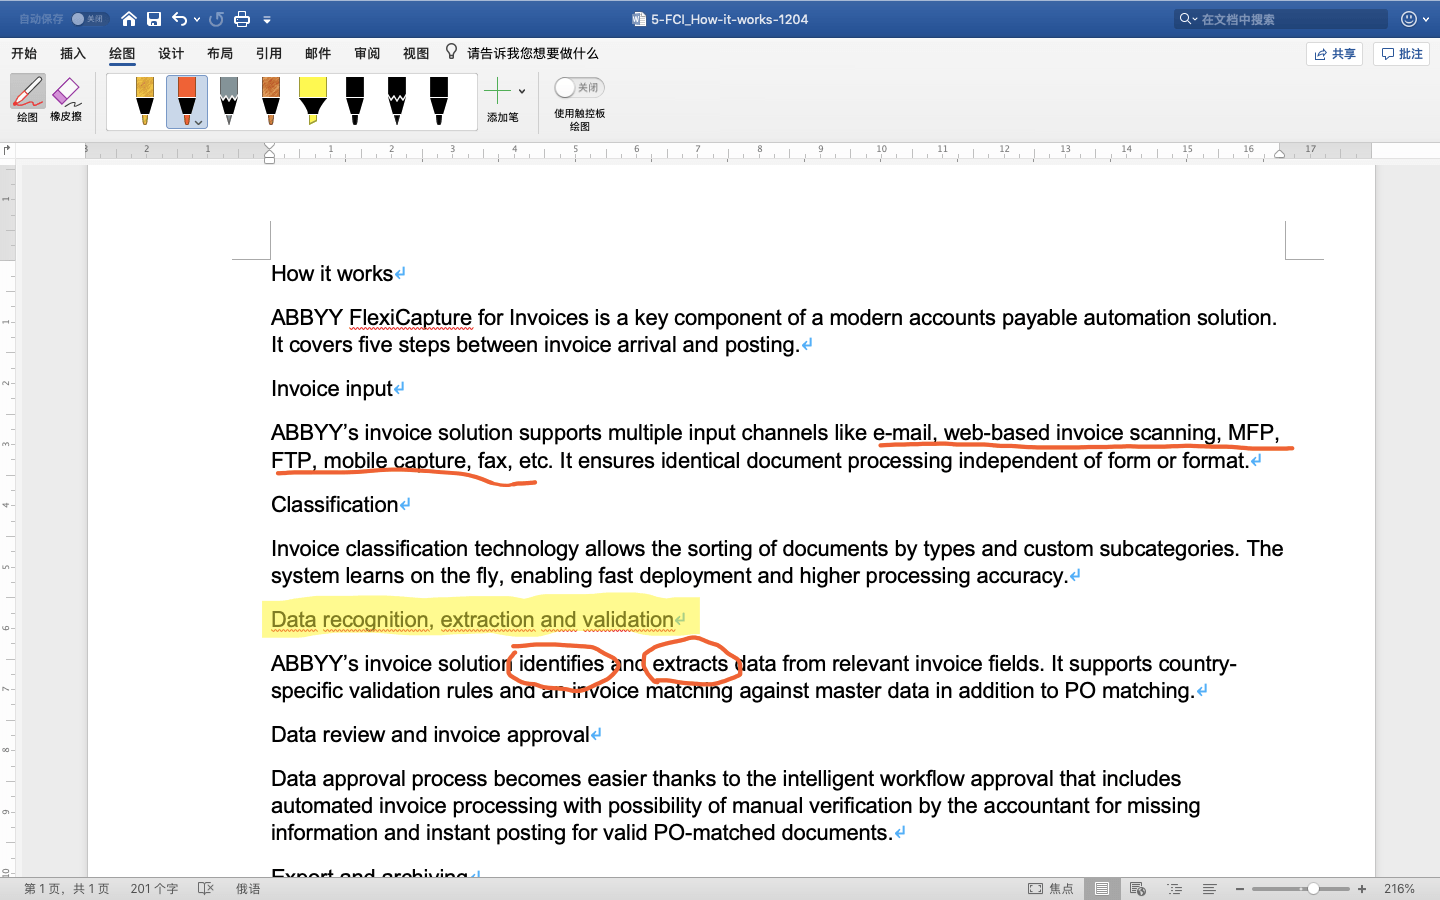The image size is (1440, 900).
Task: Open the Add Pen dropdown arrow
Action: pyautogui.click(x=522, y=92)
